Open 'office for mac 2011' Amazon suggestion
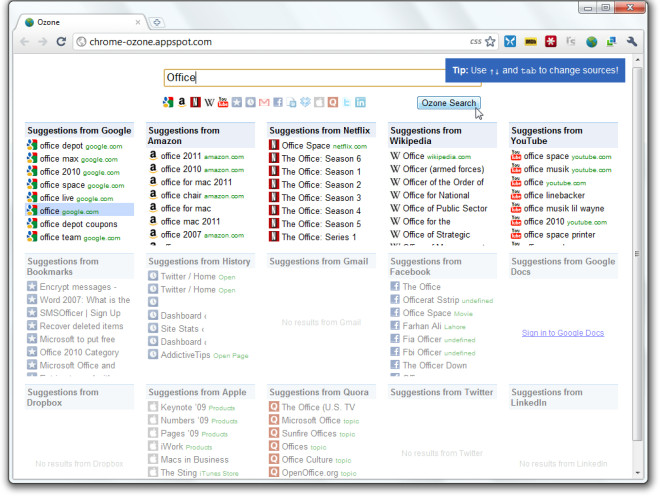This screenshot has height=496, width=660. [x=201, y=182]
